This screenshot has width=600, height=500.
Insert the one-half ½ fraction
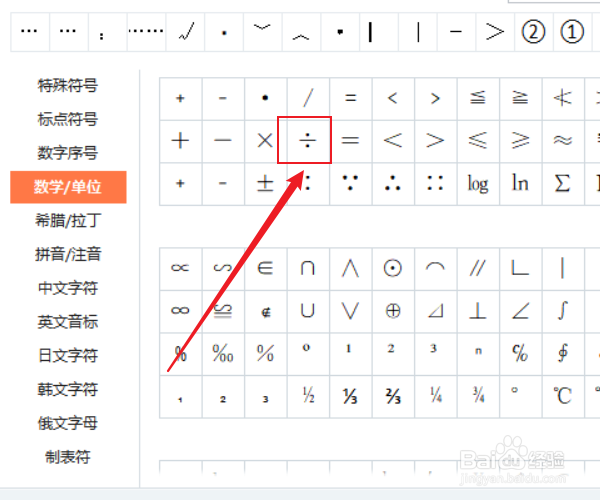click(x=308, y=396)
